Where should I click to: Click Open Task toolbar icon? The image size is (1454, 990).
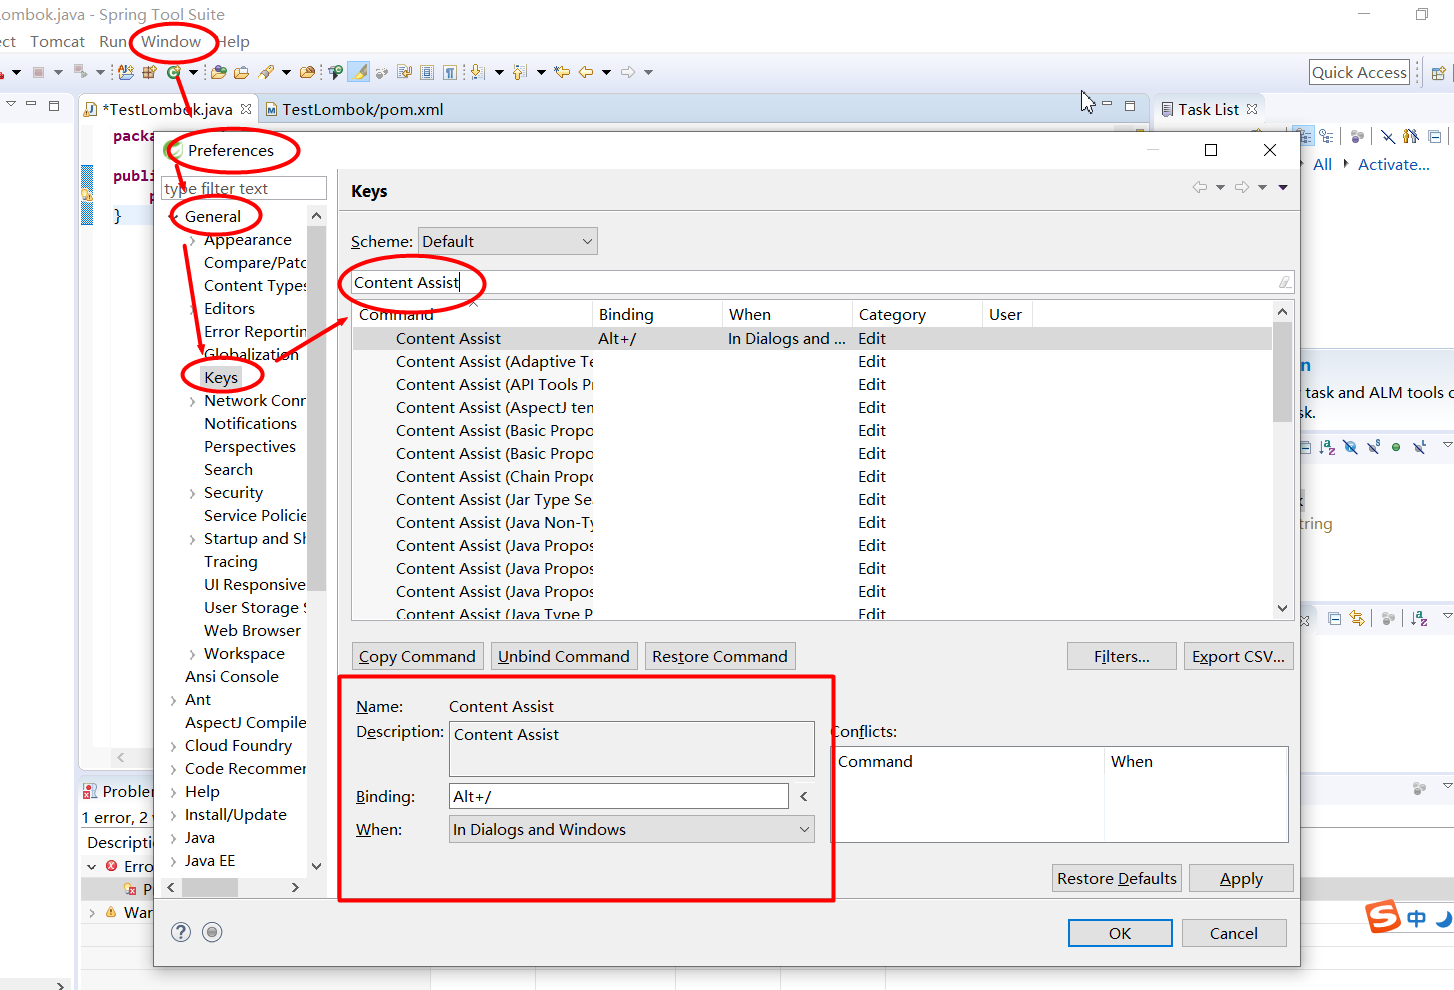point(241,72)
